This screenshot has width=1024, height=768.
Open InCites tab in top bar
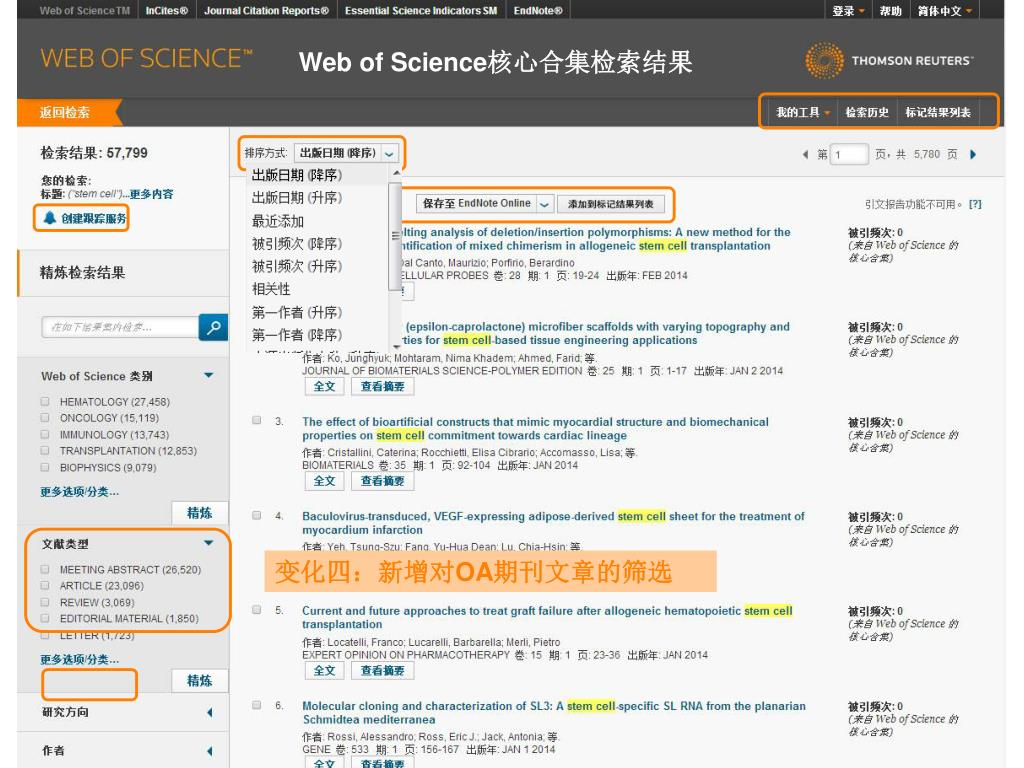(x=167, y=10)
